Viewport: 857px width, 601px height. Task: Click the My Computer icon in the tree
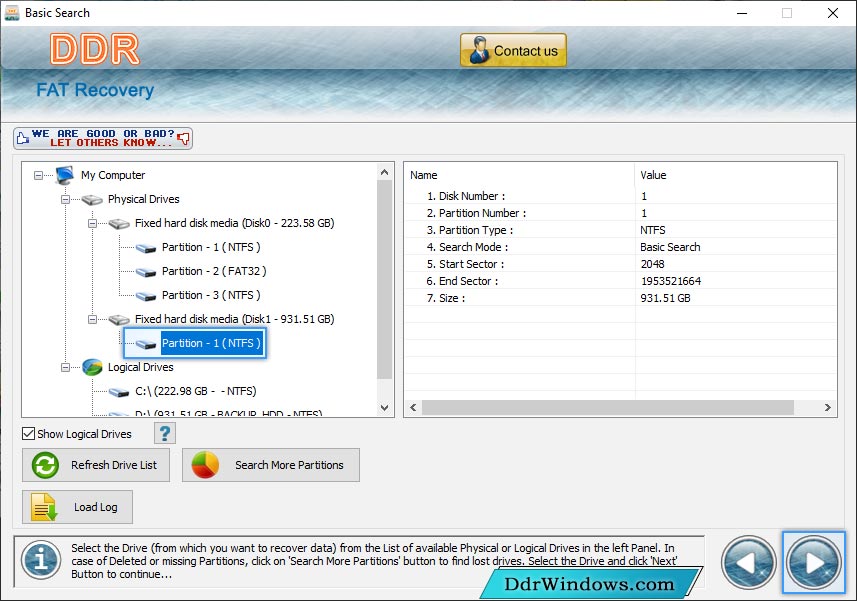pyautogui.click(x=65, y=175)
